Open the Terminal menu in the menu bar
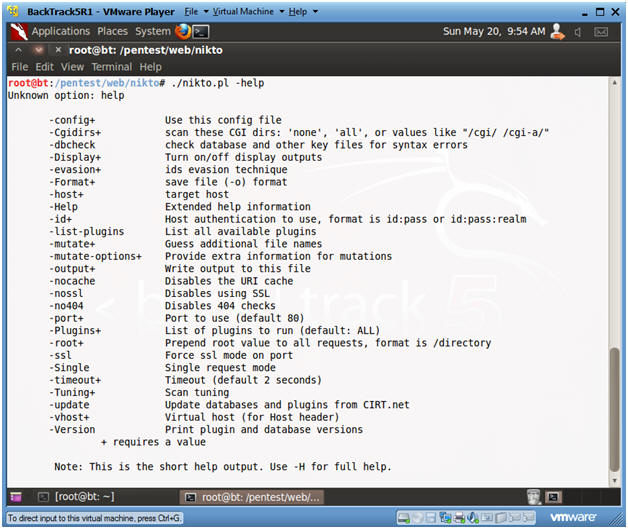The height and width of the screenshot is (529, 628). pyautogui.click(x=112, y=67)
